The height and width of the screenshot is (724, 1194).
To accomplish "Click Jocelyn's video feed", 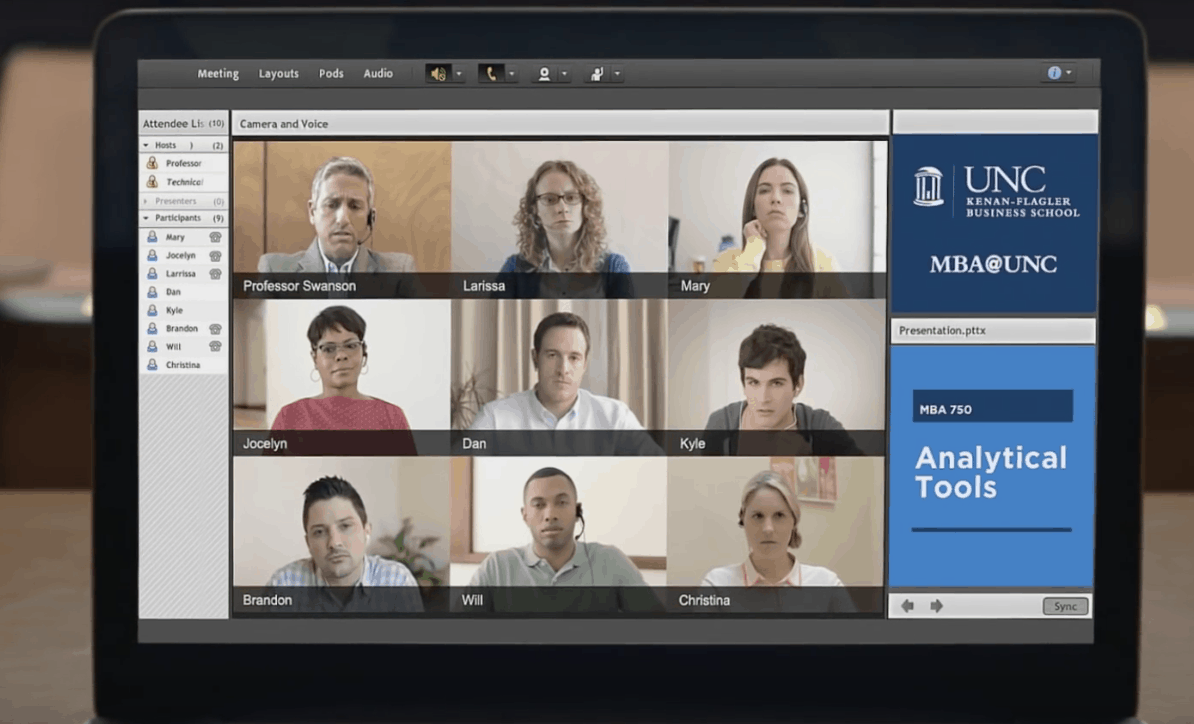I will click(x=342, y=377).
